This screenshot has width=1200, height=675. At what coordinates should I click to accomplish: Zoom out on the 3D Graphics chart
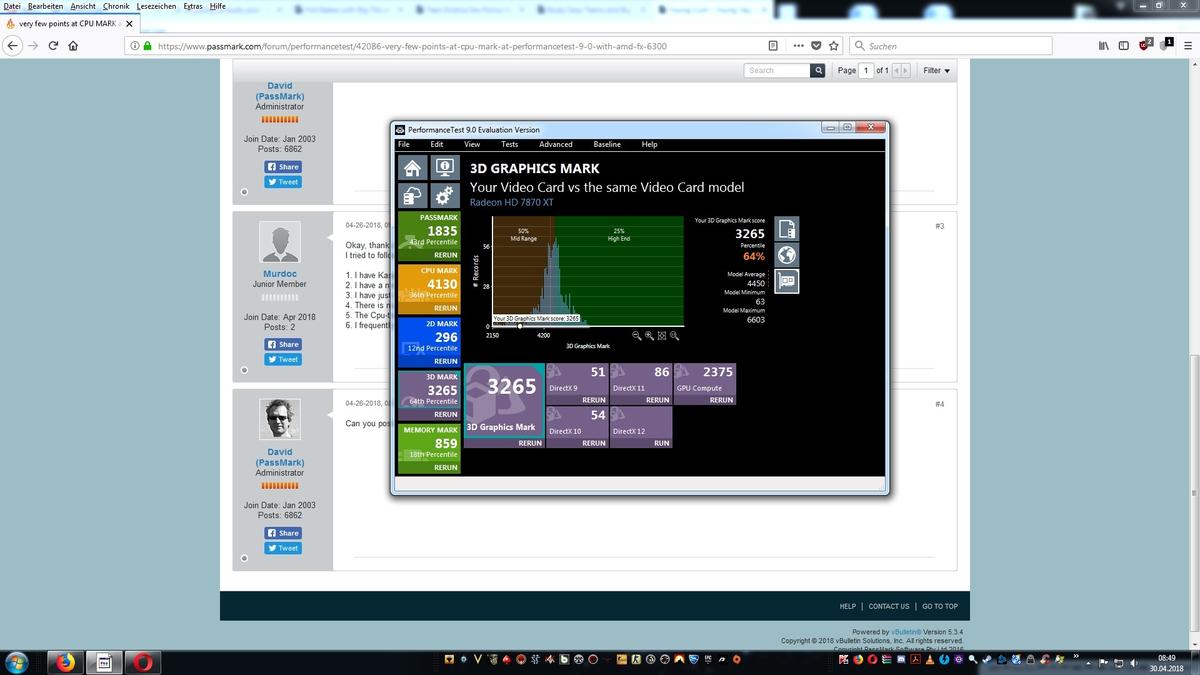click(637, 336)
